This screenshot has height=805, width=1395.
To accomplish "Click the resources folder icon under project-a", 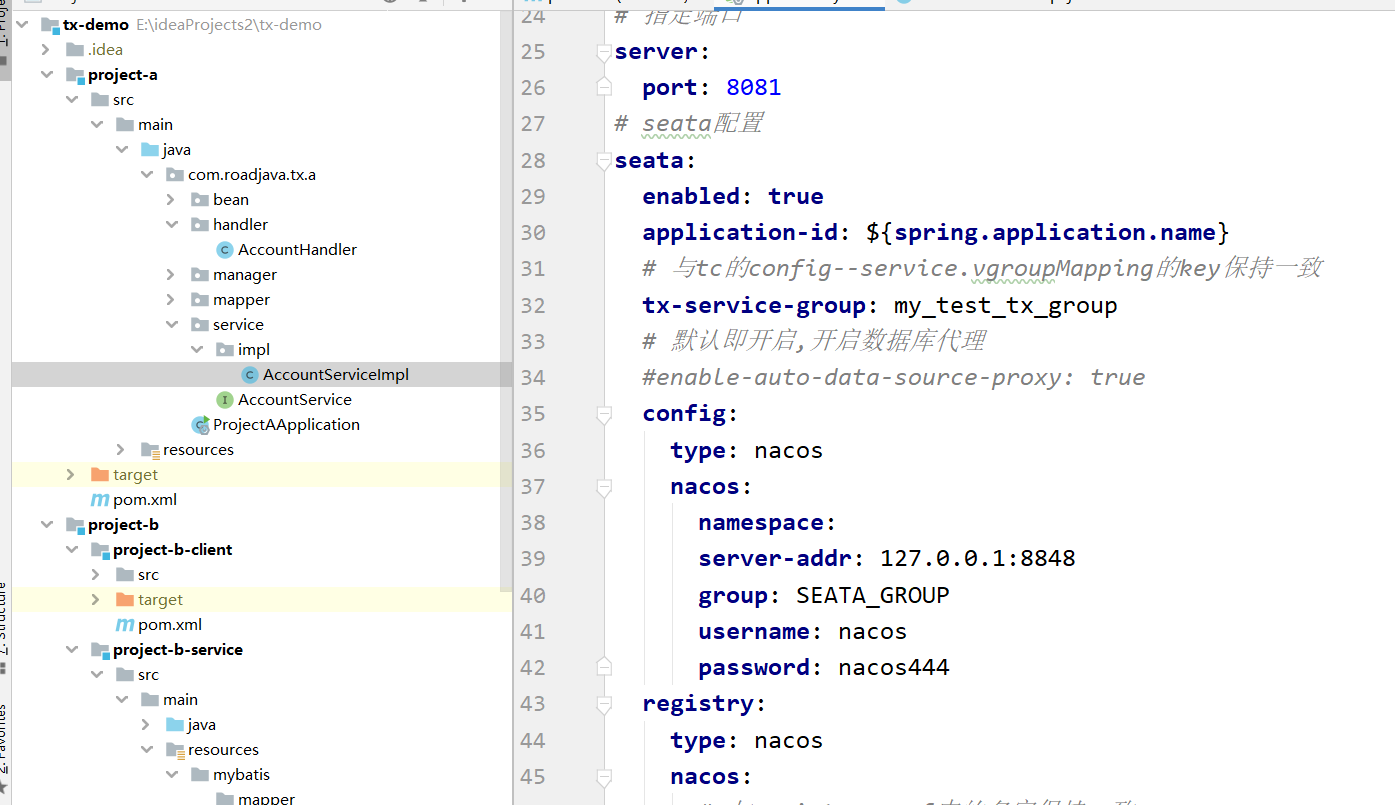I will (149, 449).
